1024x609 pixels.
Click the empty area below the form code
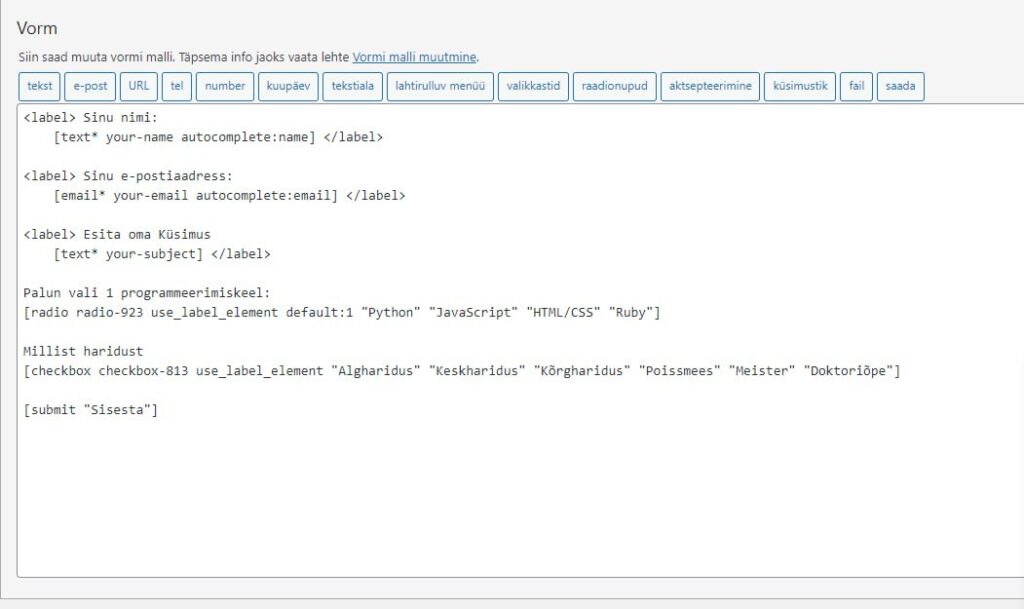pos(500,500)
